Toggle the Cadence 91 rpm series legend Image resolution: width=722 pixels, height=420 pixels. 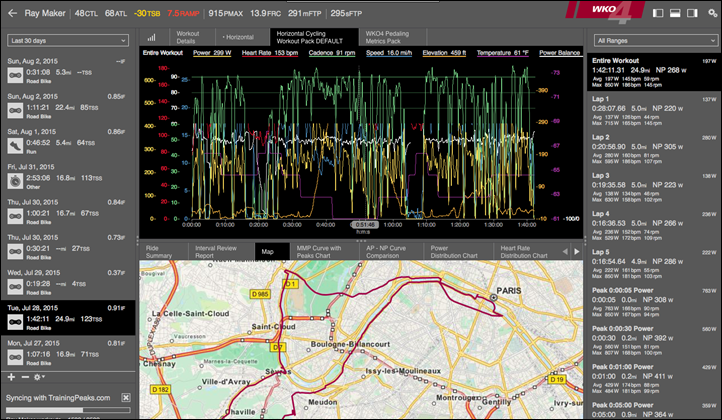[x=332, y=53]
